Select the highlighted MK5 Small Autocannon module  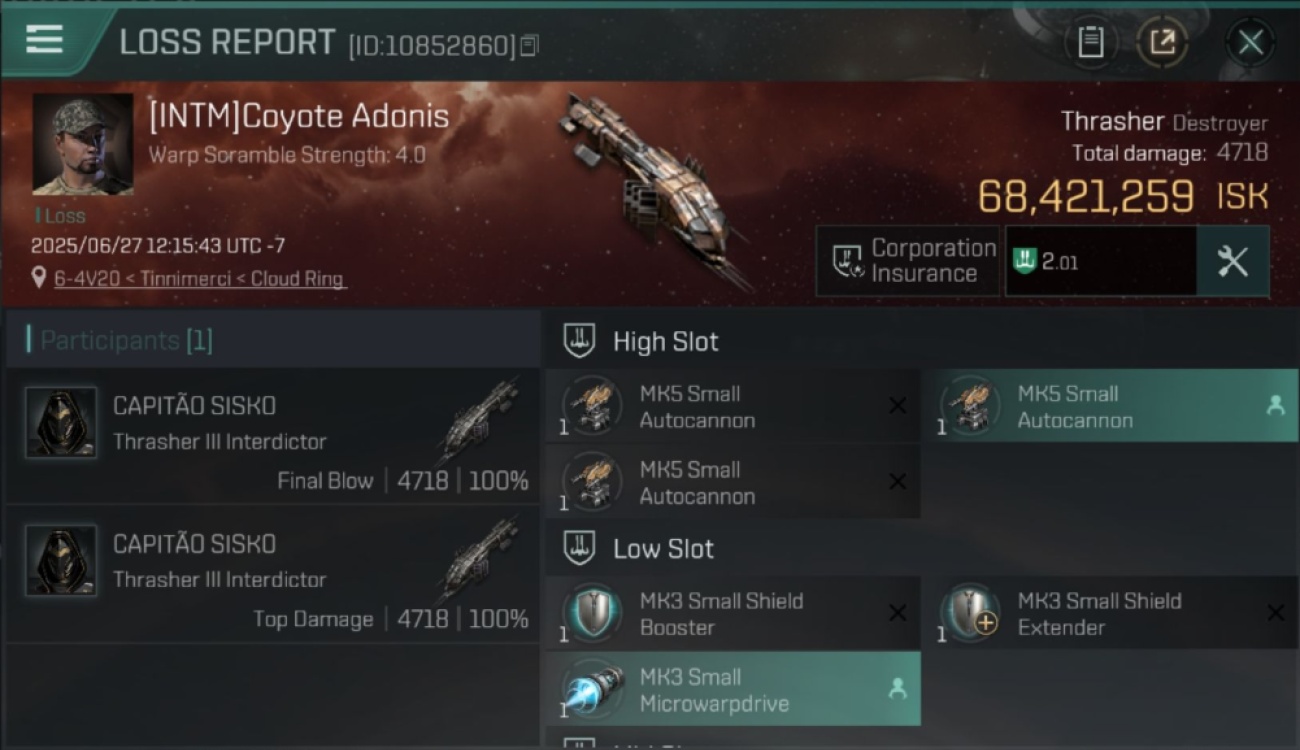(x=1110, y=406)
